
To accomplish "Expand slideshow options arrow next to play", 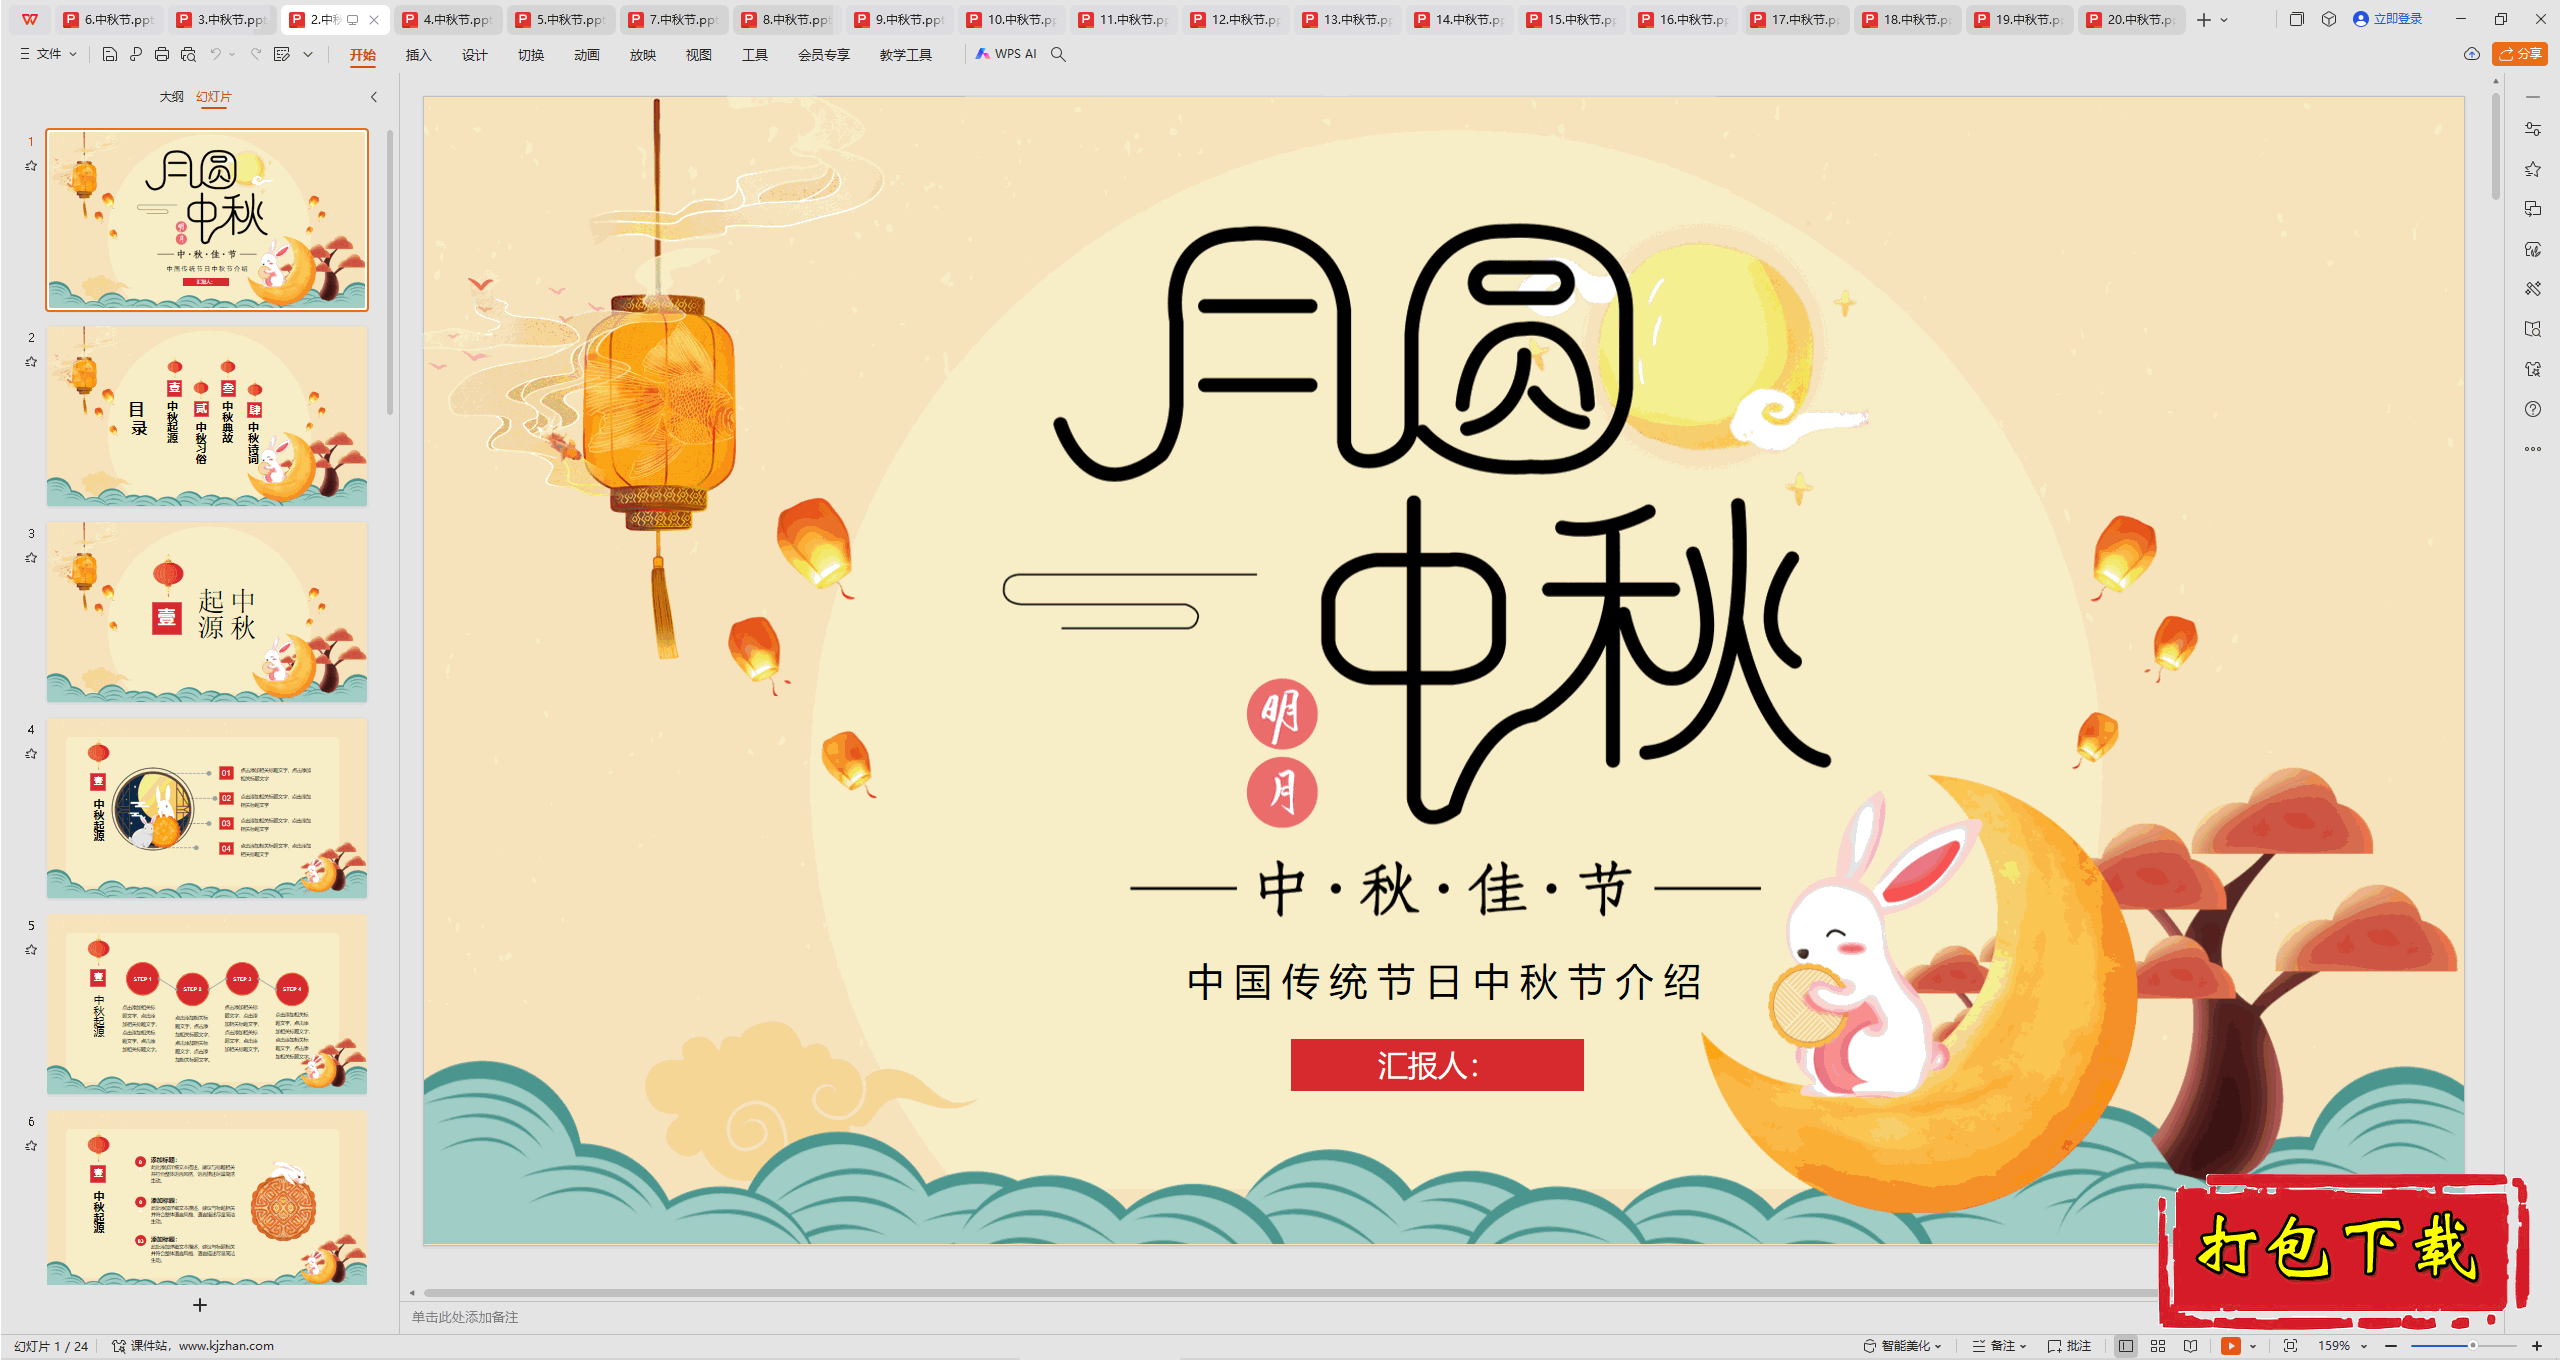I will click(2253, 1346).
